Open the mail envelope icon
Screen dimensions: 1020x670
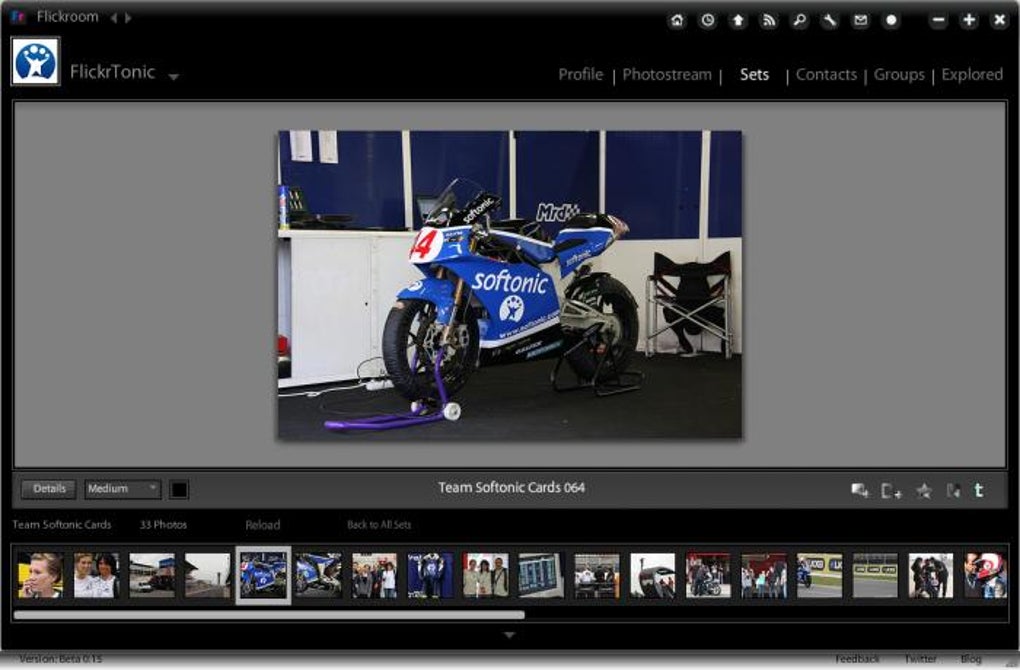click(861, 20)
